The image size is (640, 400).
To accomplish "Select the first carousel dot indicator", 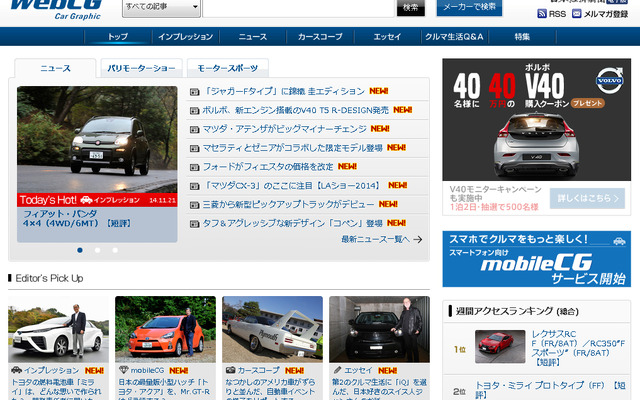I will pyautogui.click(x=80, y=250).
